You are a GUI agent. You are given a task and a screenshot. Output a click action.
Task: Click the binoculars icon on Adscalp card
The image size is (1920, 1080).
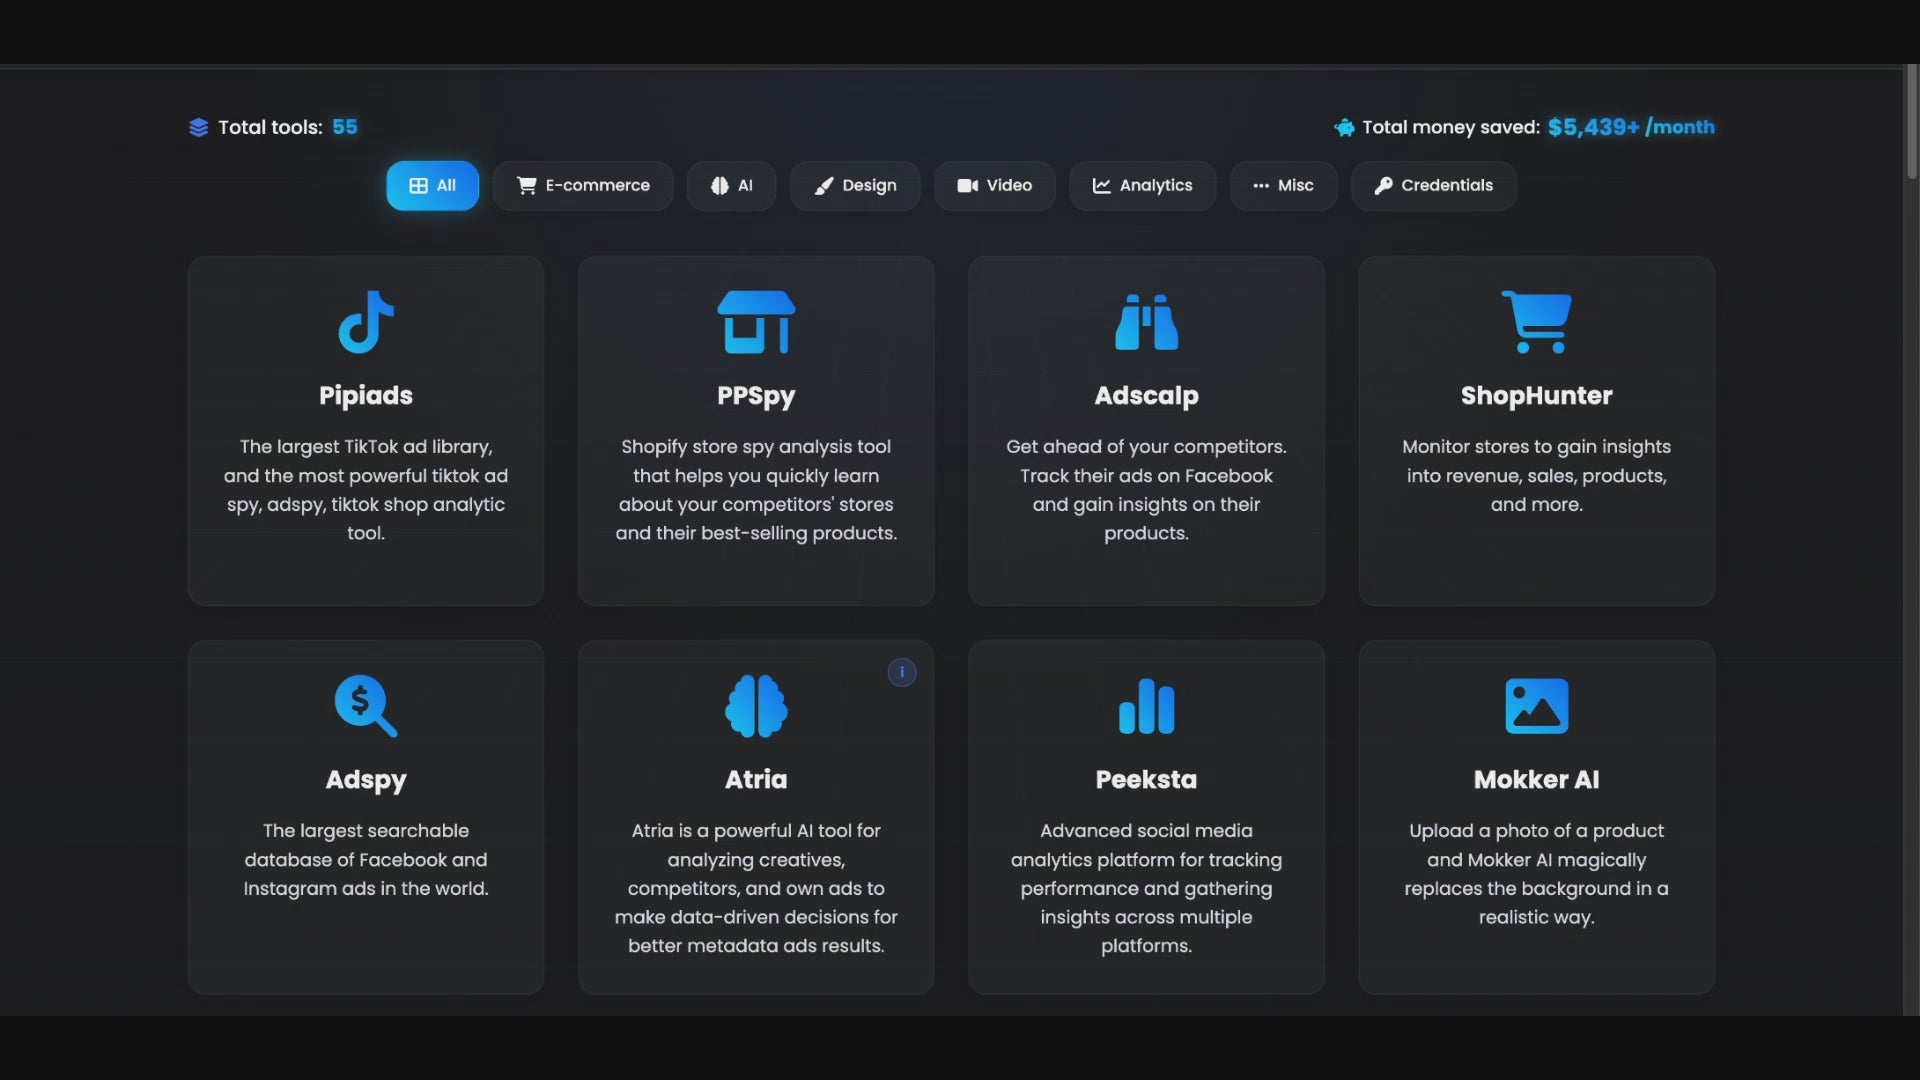click(1146, 322)
